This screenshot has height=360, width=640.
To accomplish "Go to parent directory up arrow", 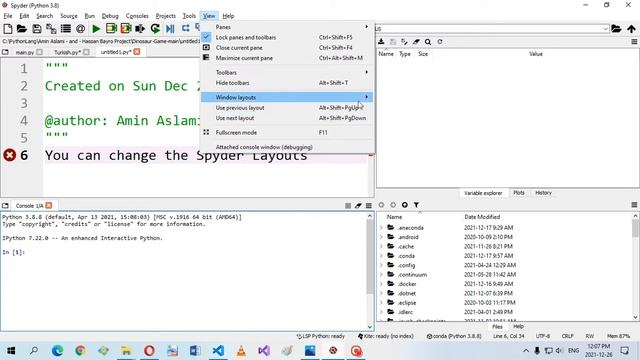I will pyautogui.click(x=631, y=29).
